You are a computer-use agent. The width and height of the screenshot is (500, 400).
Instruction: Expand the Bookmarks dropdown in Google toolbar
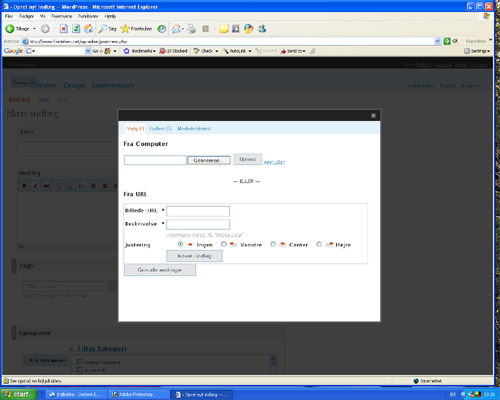[x=154, y=51]
